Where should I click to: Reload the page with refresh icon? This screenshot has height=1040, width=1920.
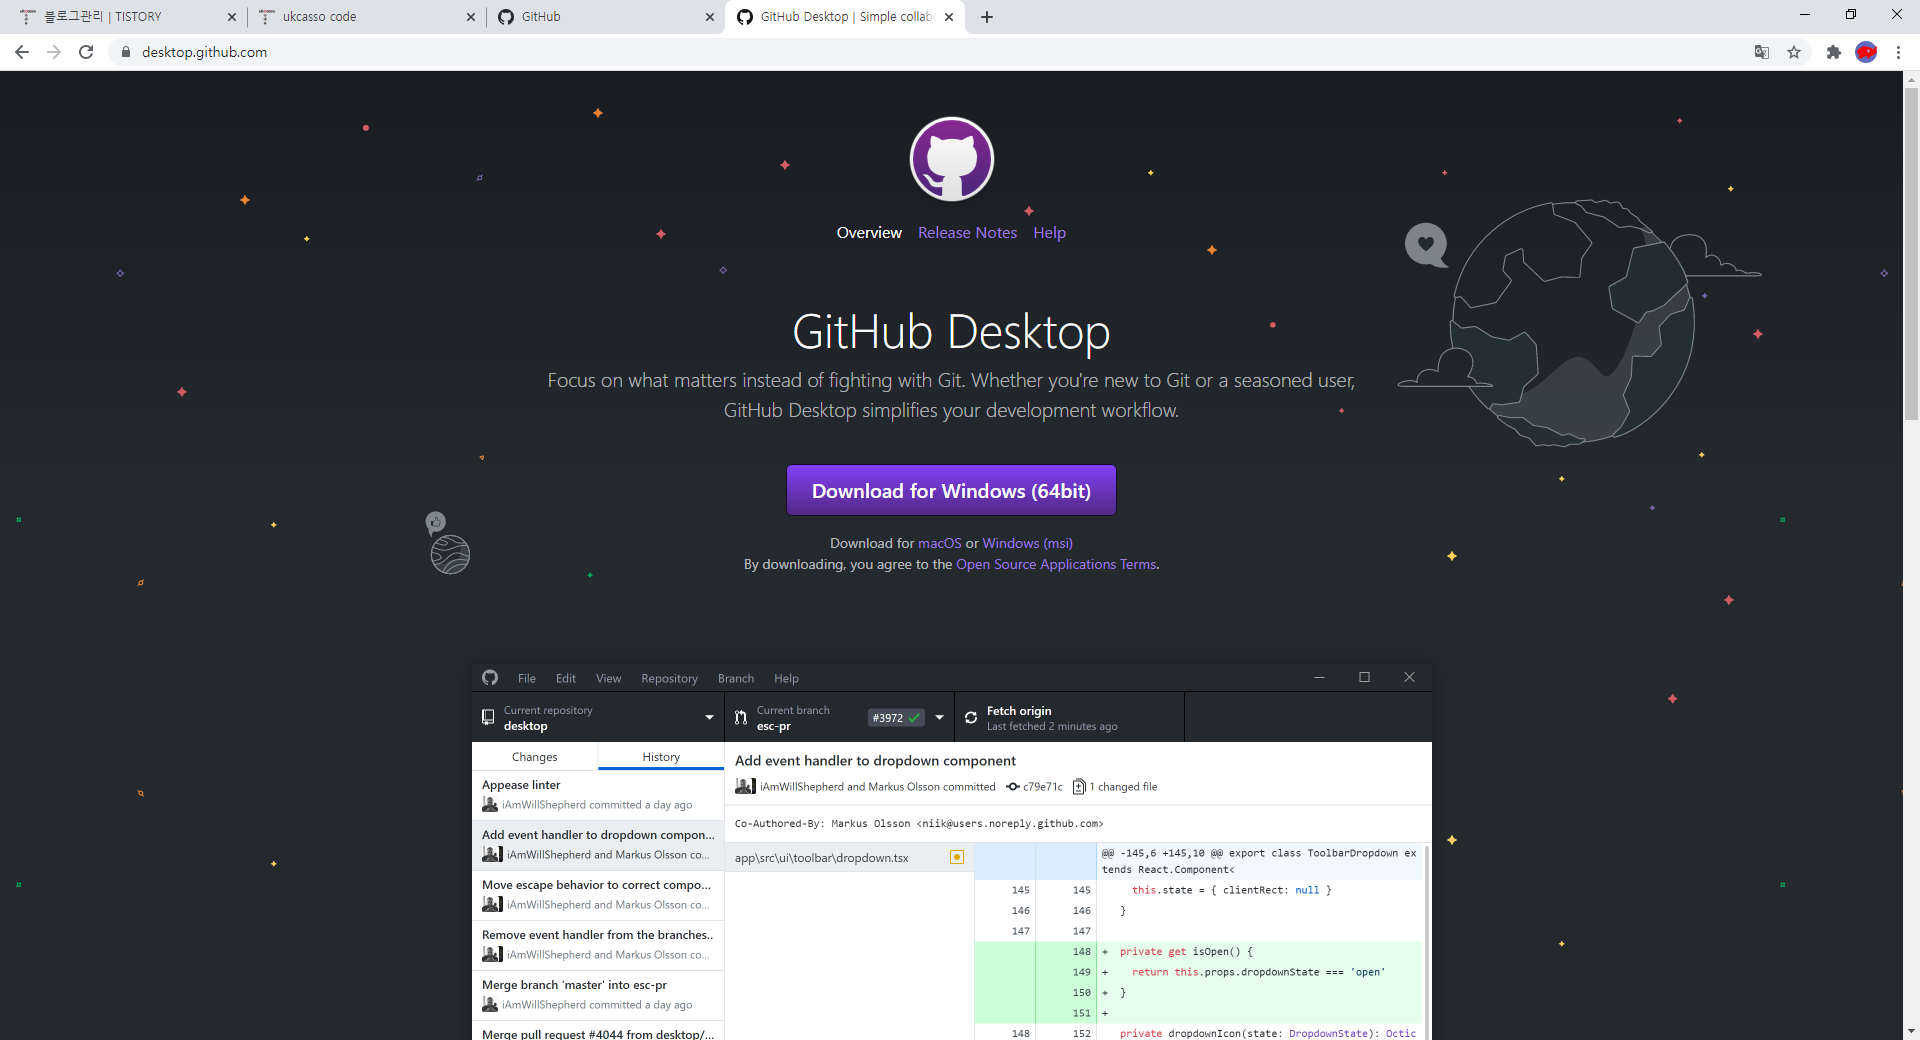click(86, 52)
